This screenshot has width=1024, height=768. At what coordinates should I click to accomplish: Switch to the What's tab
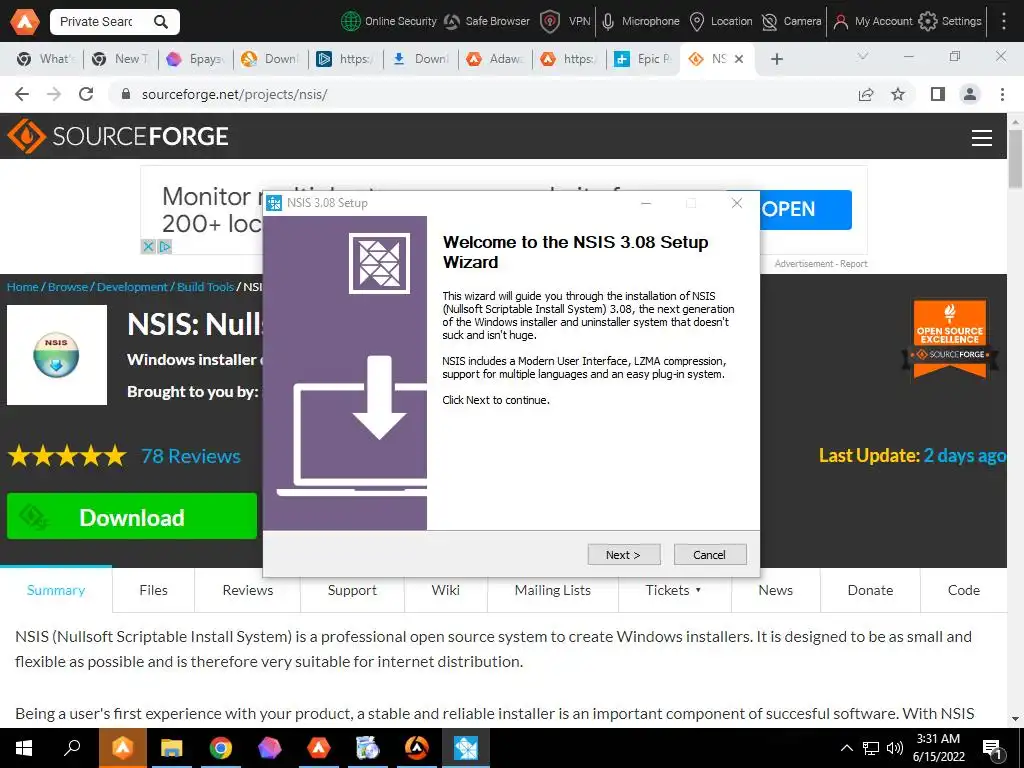point(46,59)
